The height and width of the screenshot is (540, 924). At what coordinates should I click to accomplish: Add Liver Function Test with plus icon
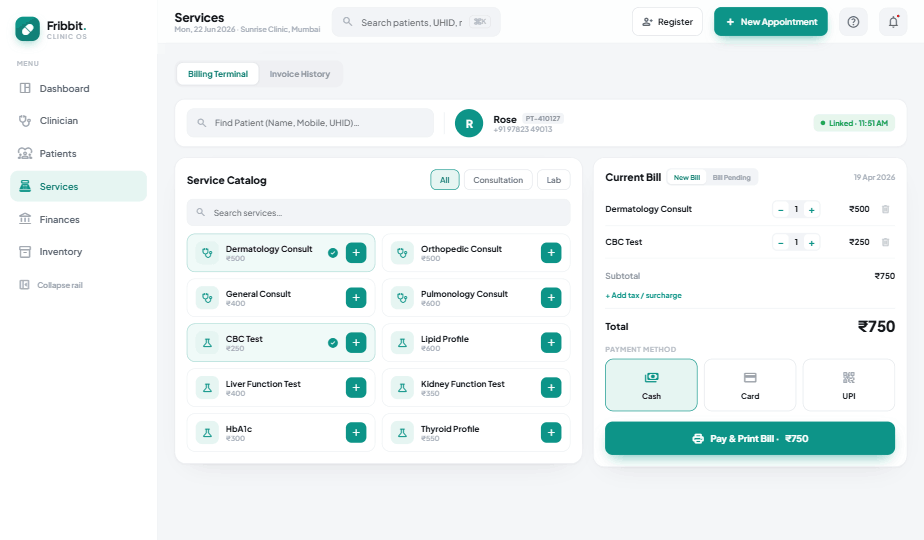pos(356,387)
